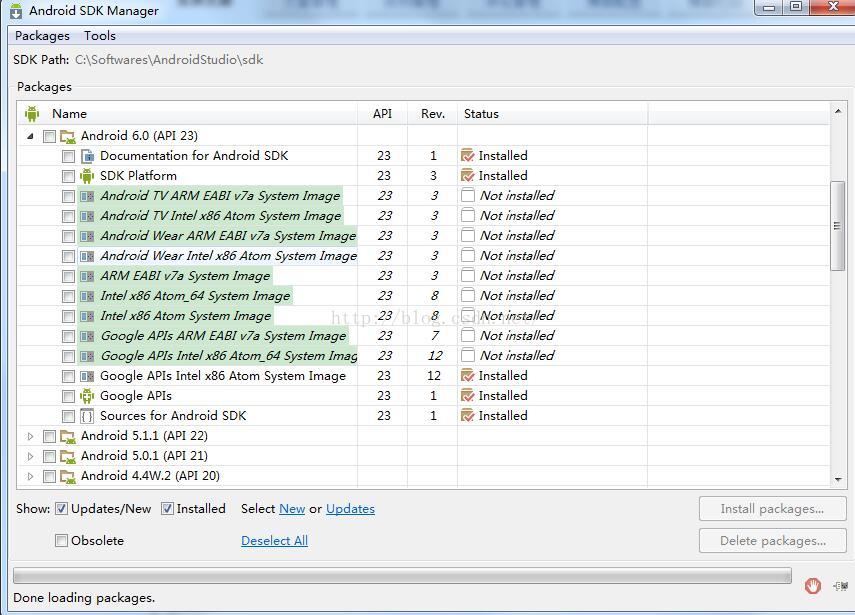Click the Sources for Android SDK braces icon
This screenshot has height=615, width=855.
[x=87, y=417]
